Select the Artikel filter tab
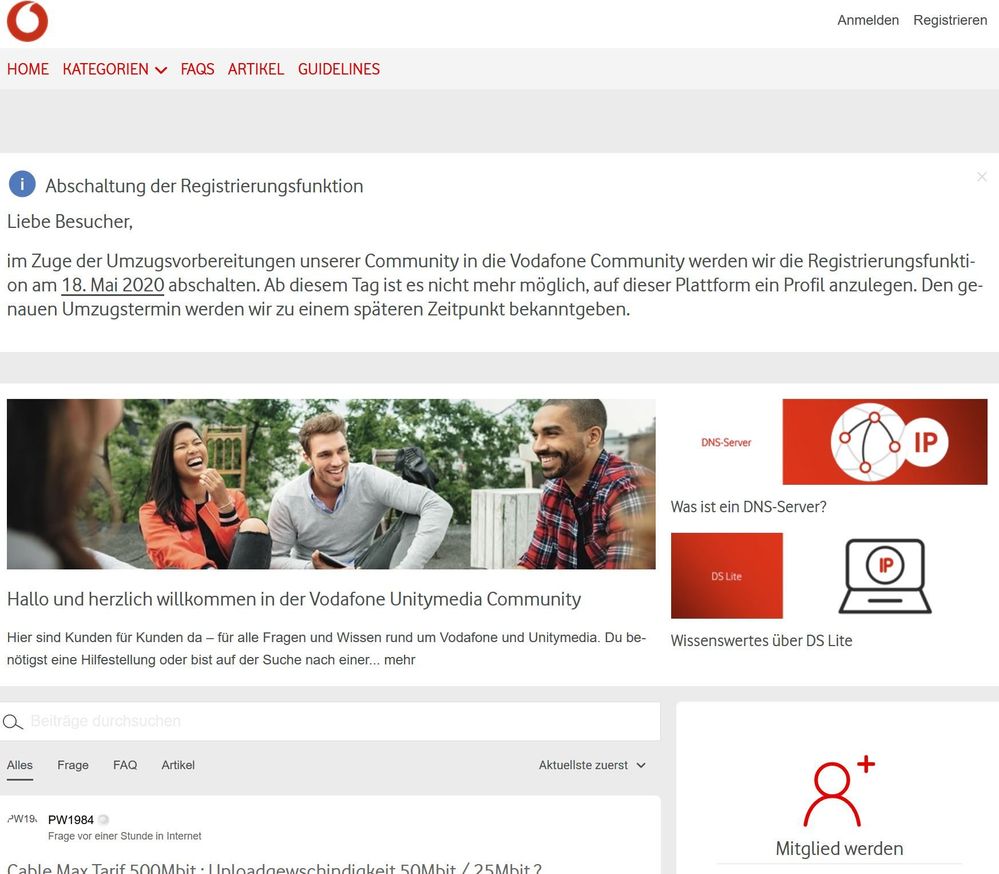This screenshot has width=999, height=874. pos(178,765)
